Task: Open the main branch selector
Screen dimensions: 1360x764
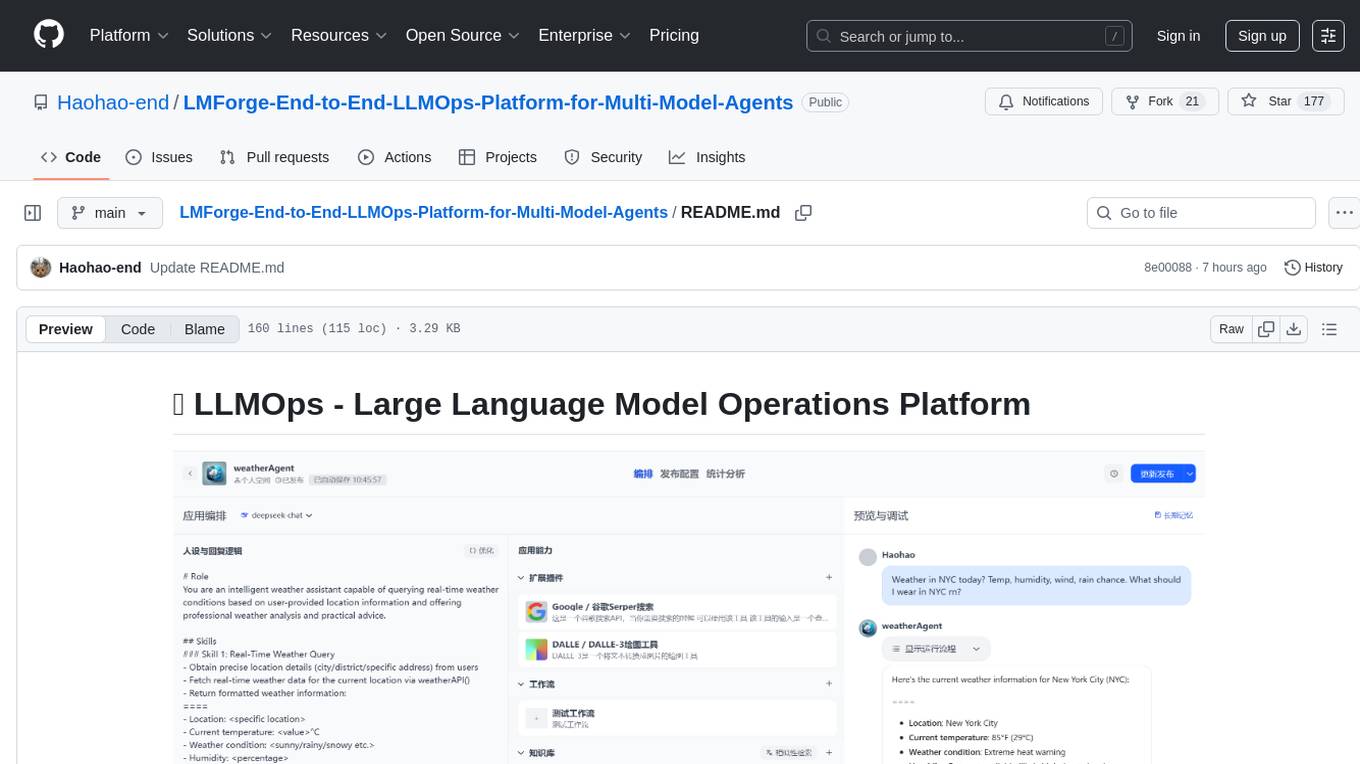Action: (110, 213)
